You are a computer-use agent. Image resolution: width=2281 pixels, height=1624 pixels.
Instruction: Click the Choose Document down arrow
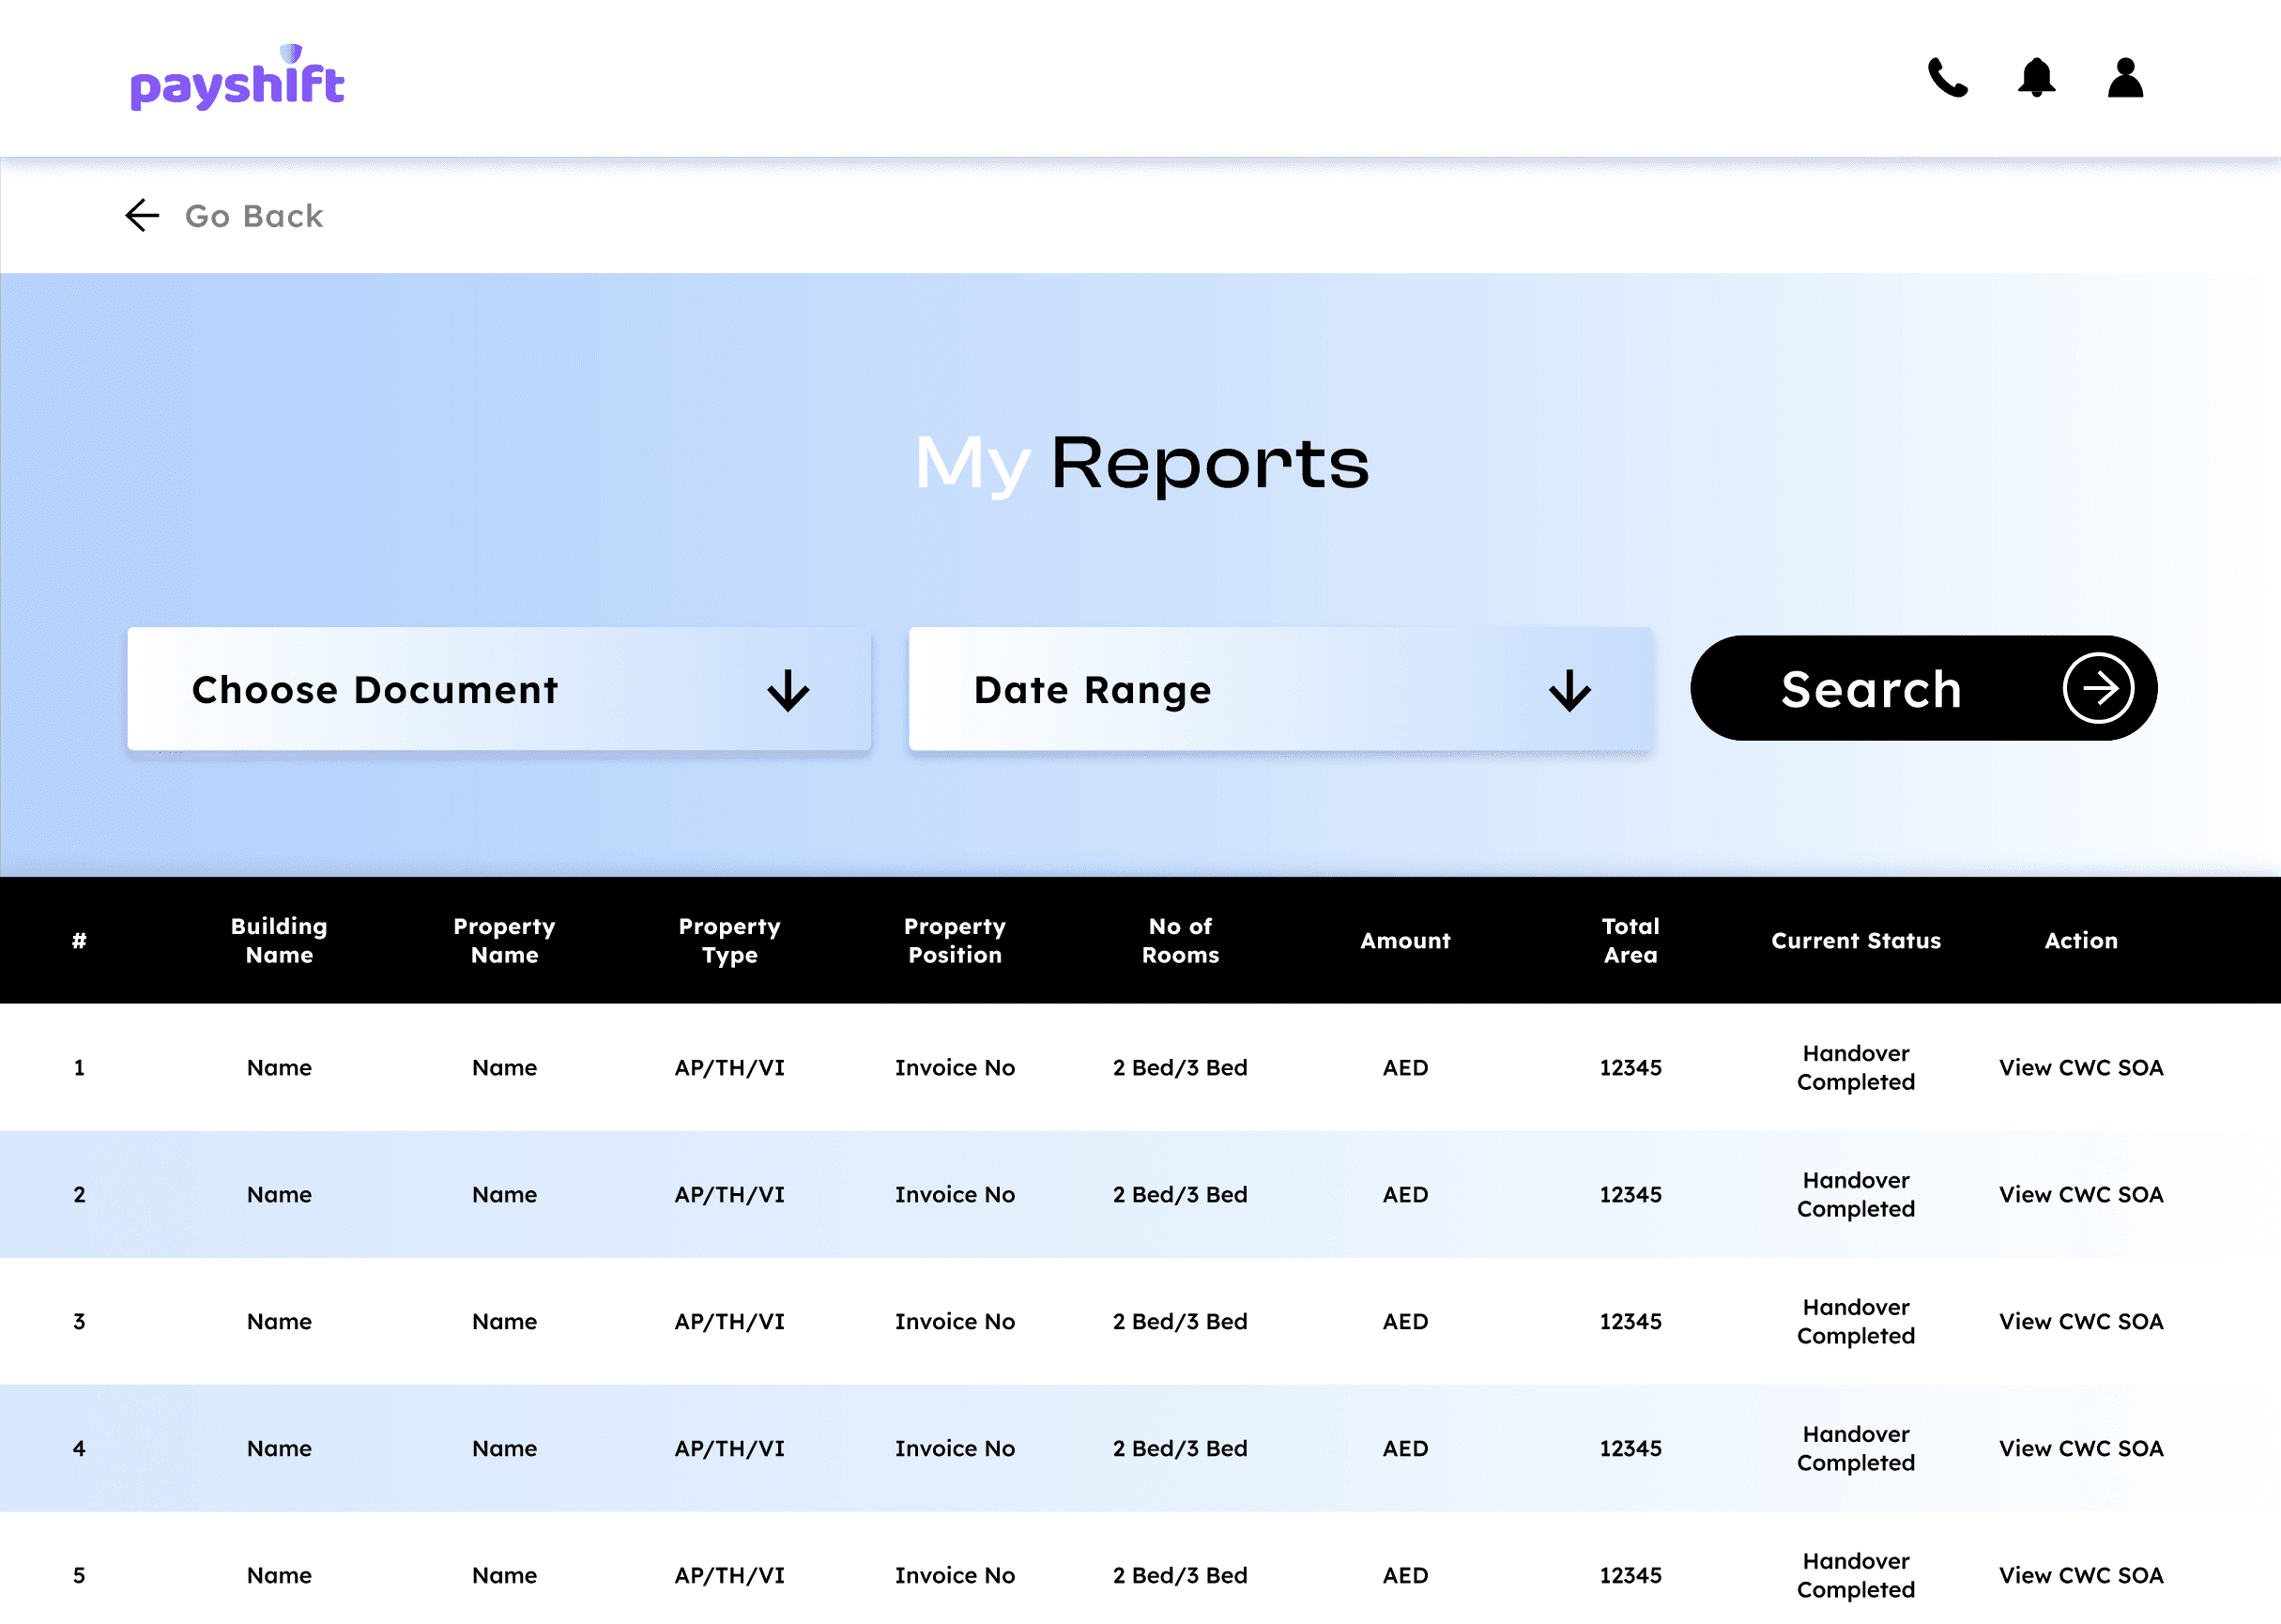[788, 690]
